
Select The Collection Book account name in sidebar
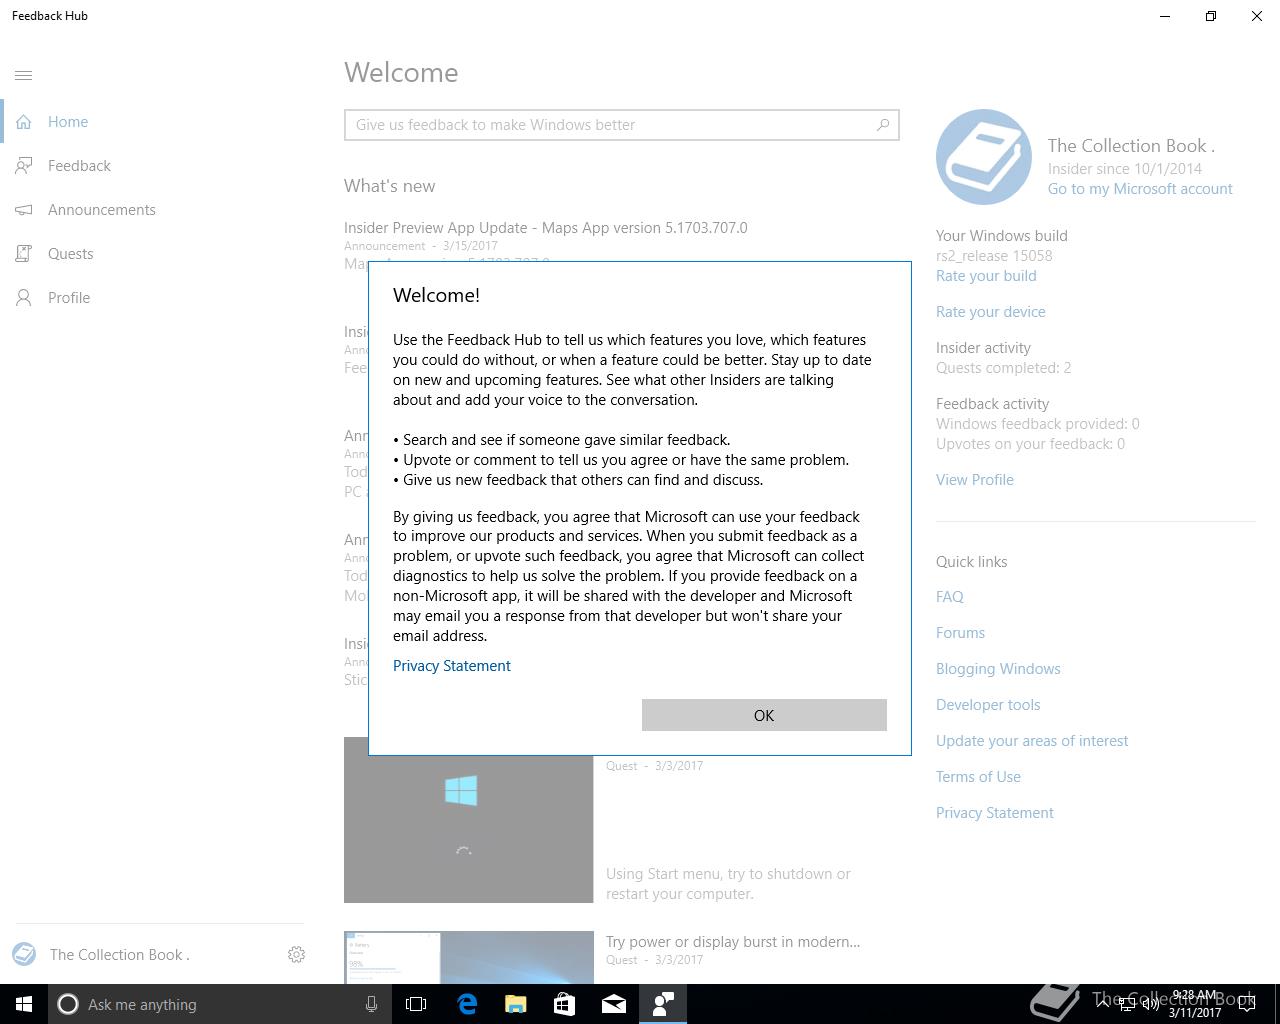[120, 955]
